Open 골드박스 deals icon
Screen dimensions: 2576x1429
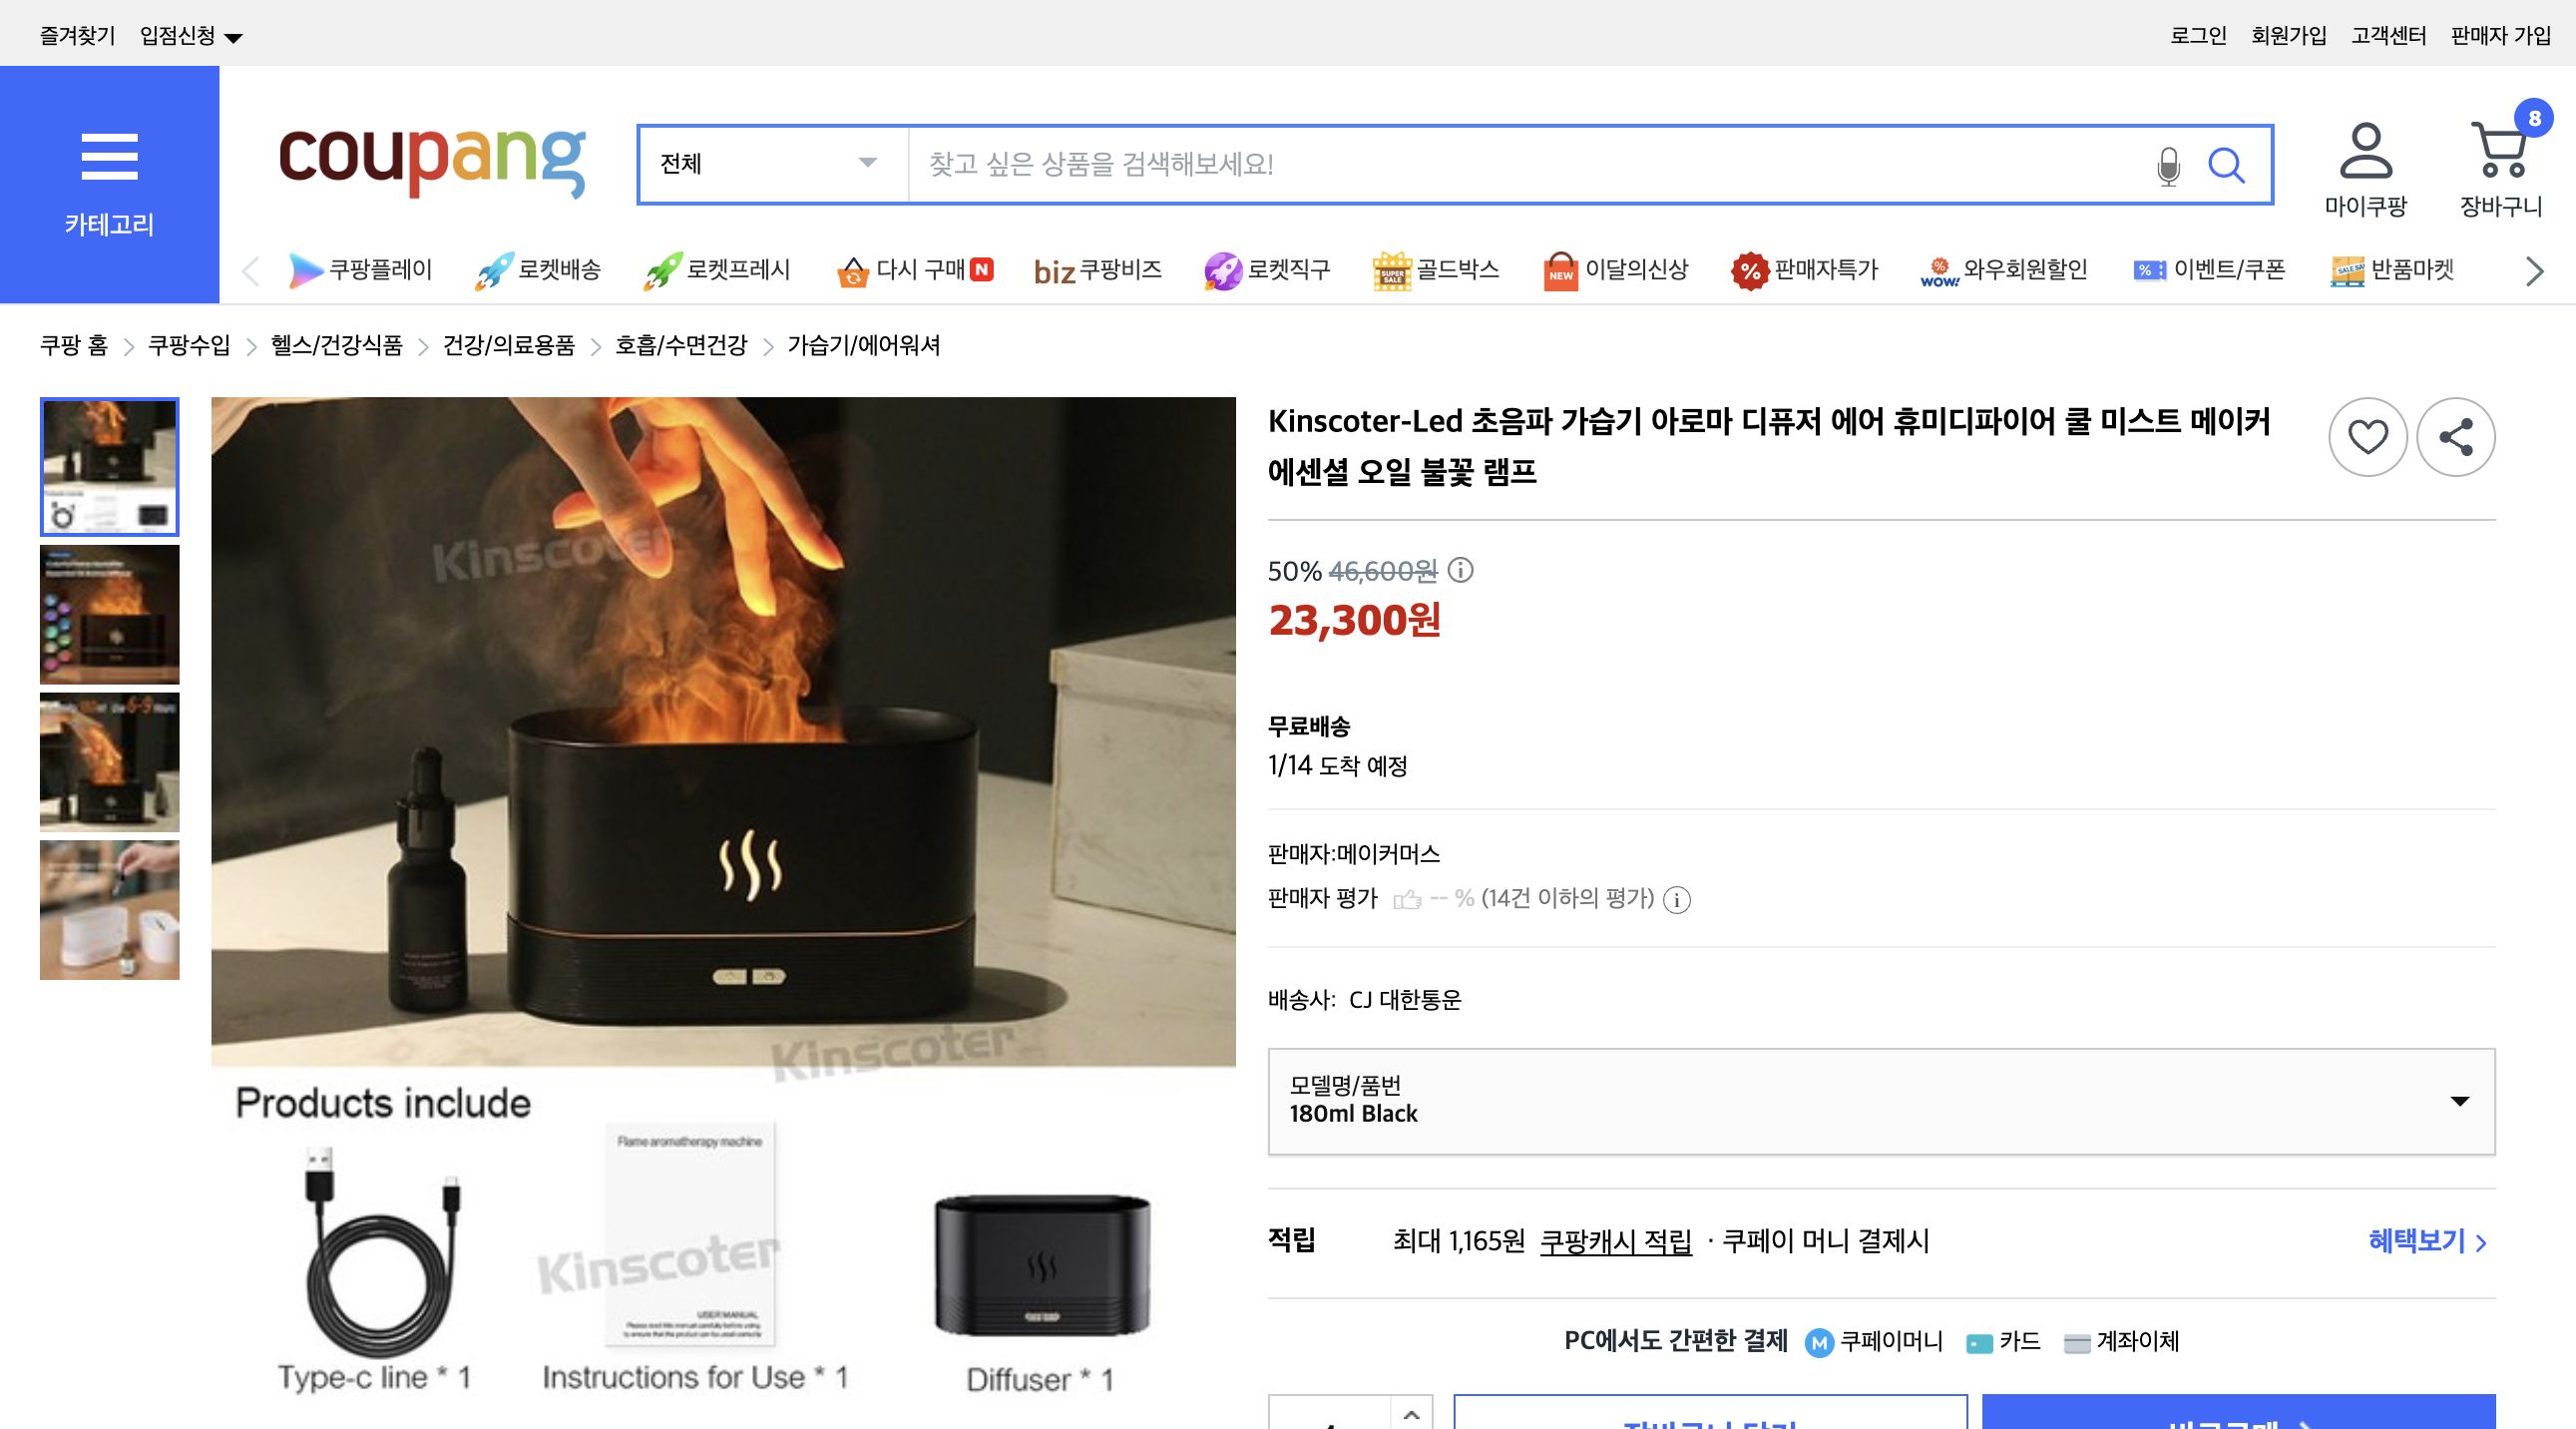tap(1390, 270)
